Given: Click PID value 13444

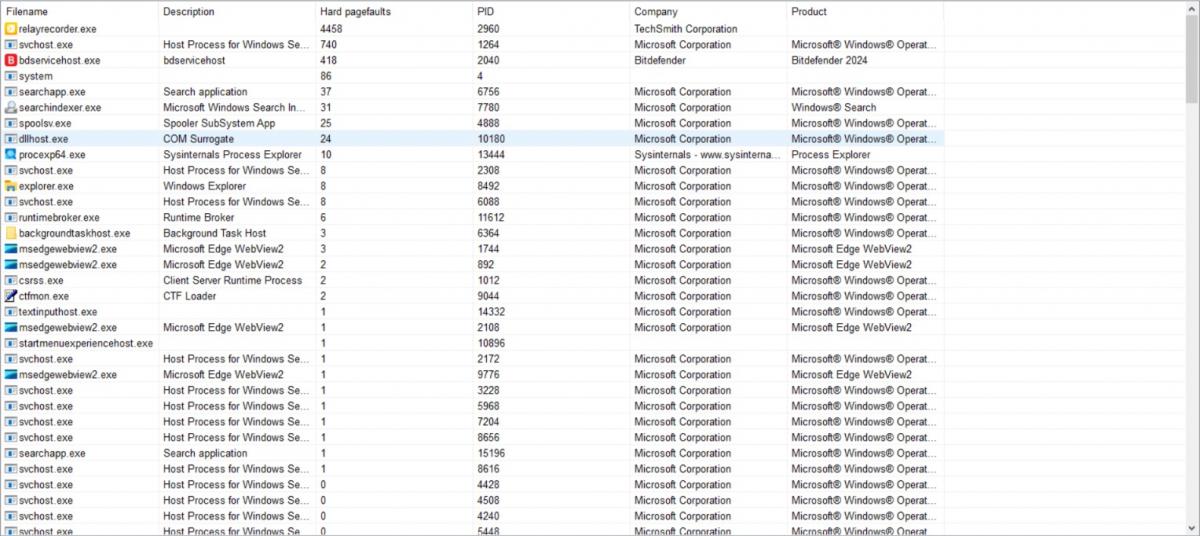Looking at the screenshot, I should point(491,155).
